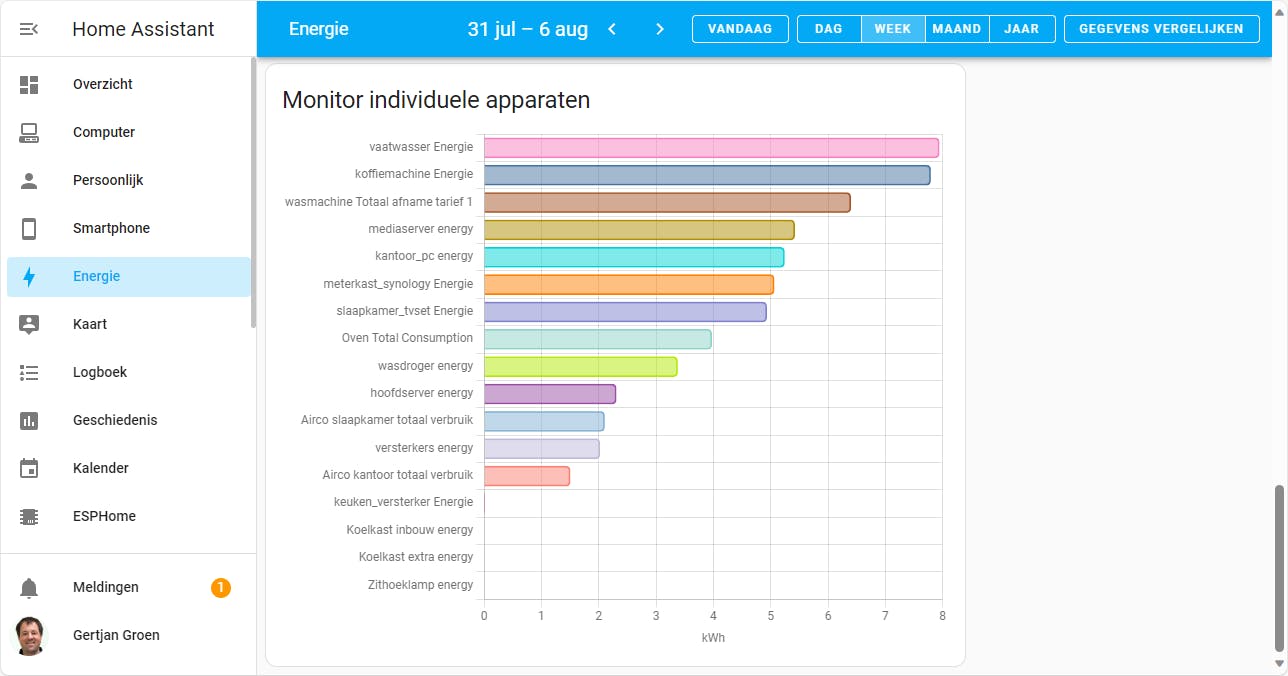1288x676 pixels.
Task: Open Meldingen notifications panel
Action: click(129, 588)
